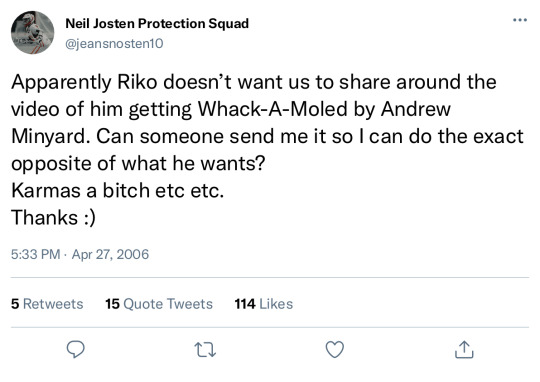
Task: Select the 'Karmas a bitch etc etc.' line
Action: (x=117, y=190)
